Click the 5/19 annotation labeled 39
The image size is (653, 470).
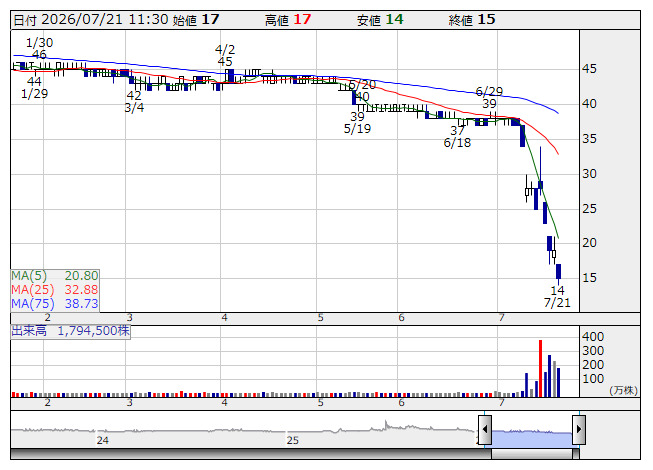[357, 122]
